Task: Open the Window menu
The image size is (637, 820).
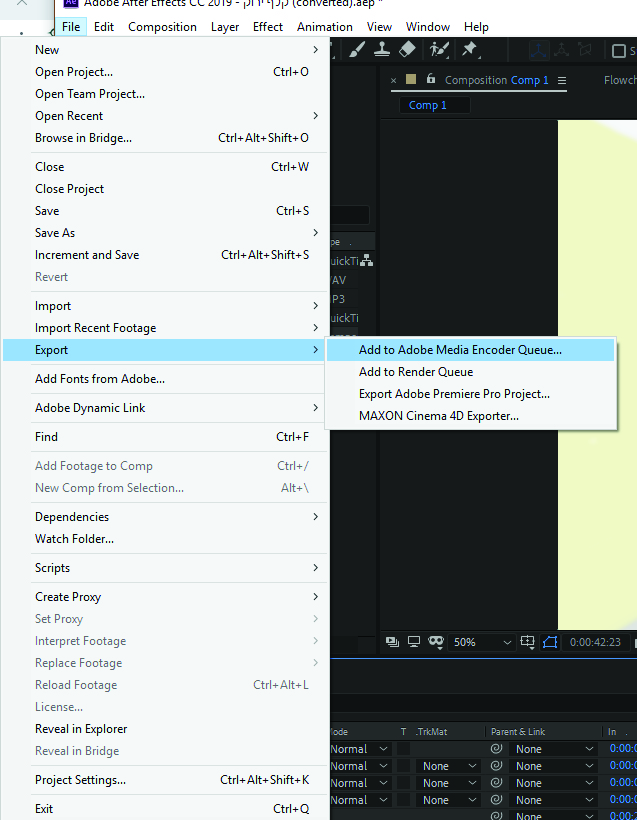Action: (x=428, y=27)
